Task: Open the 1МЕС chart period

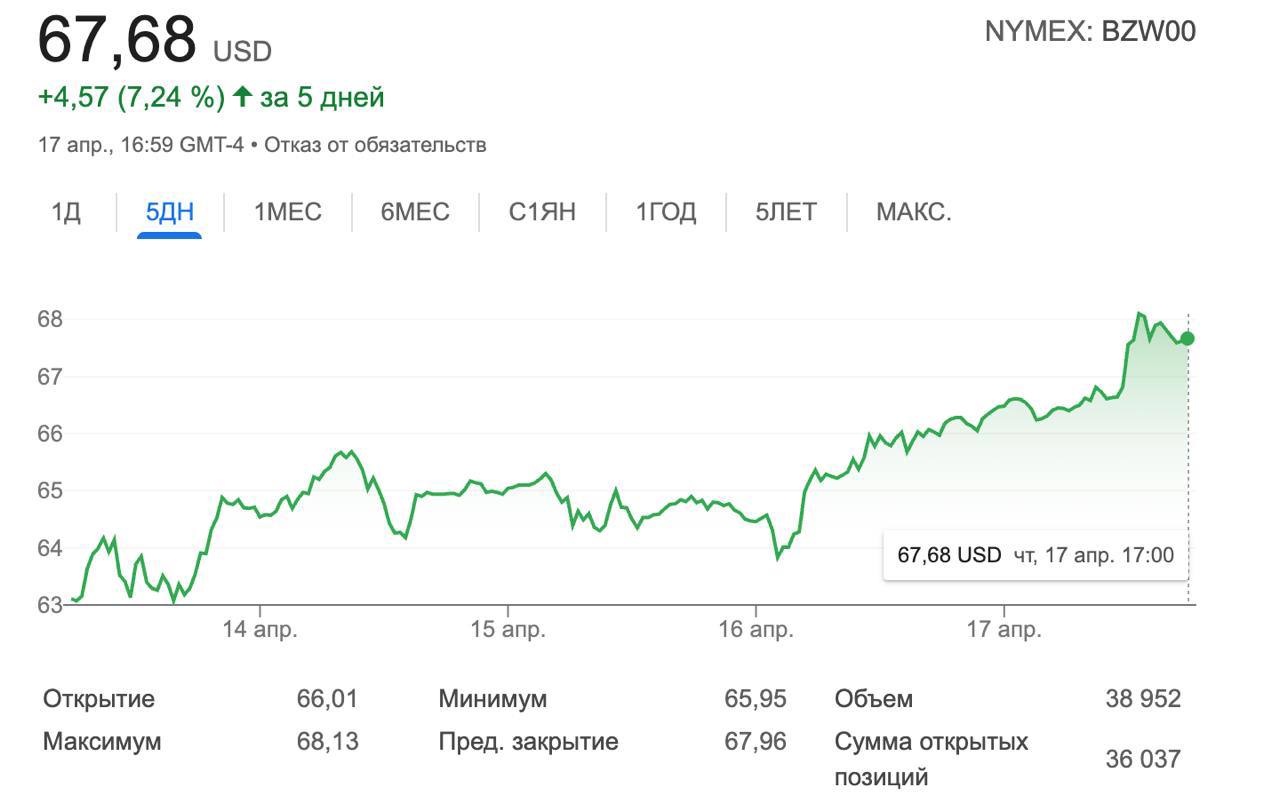Action: [288, 212]
